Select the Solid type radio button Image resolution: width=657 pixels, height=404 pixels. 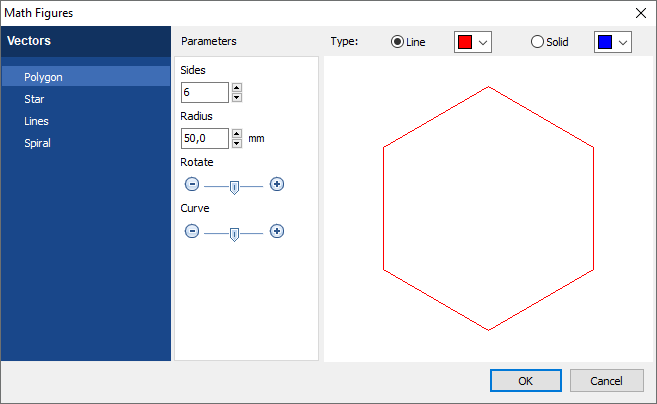(538, 42)
